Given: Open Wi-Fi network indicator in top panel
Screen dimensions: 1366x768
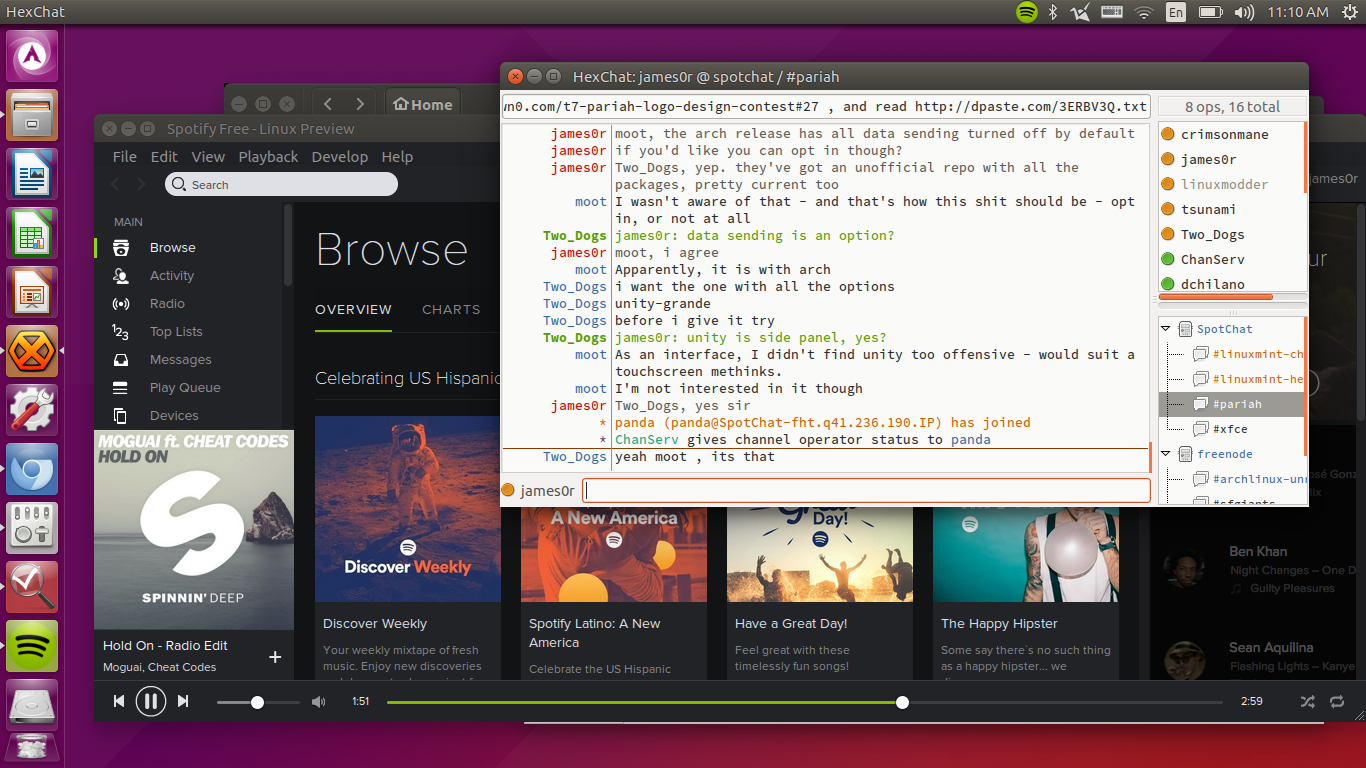Looking at the screenshot, I should [x=1144, y=12].
